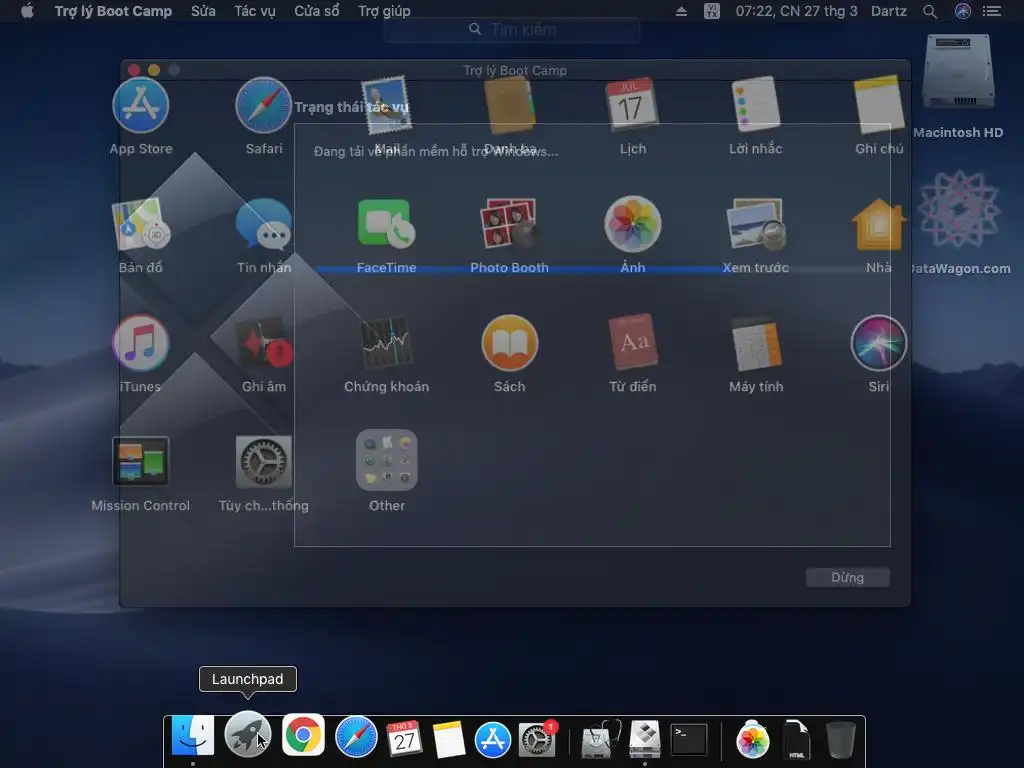Click Siri icon in menu bar
This screenshot has height=768, width=1024.
pyautogui.click(x=963, y=11)
